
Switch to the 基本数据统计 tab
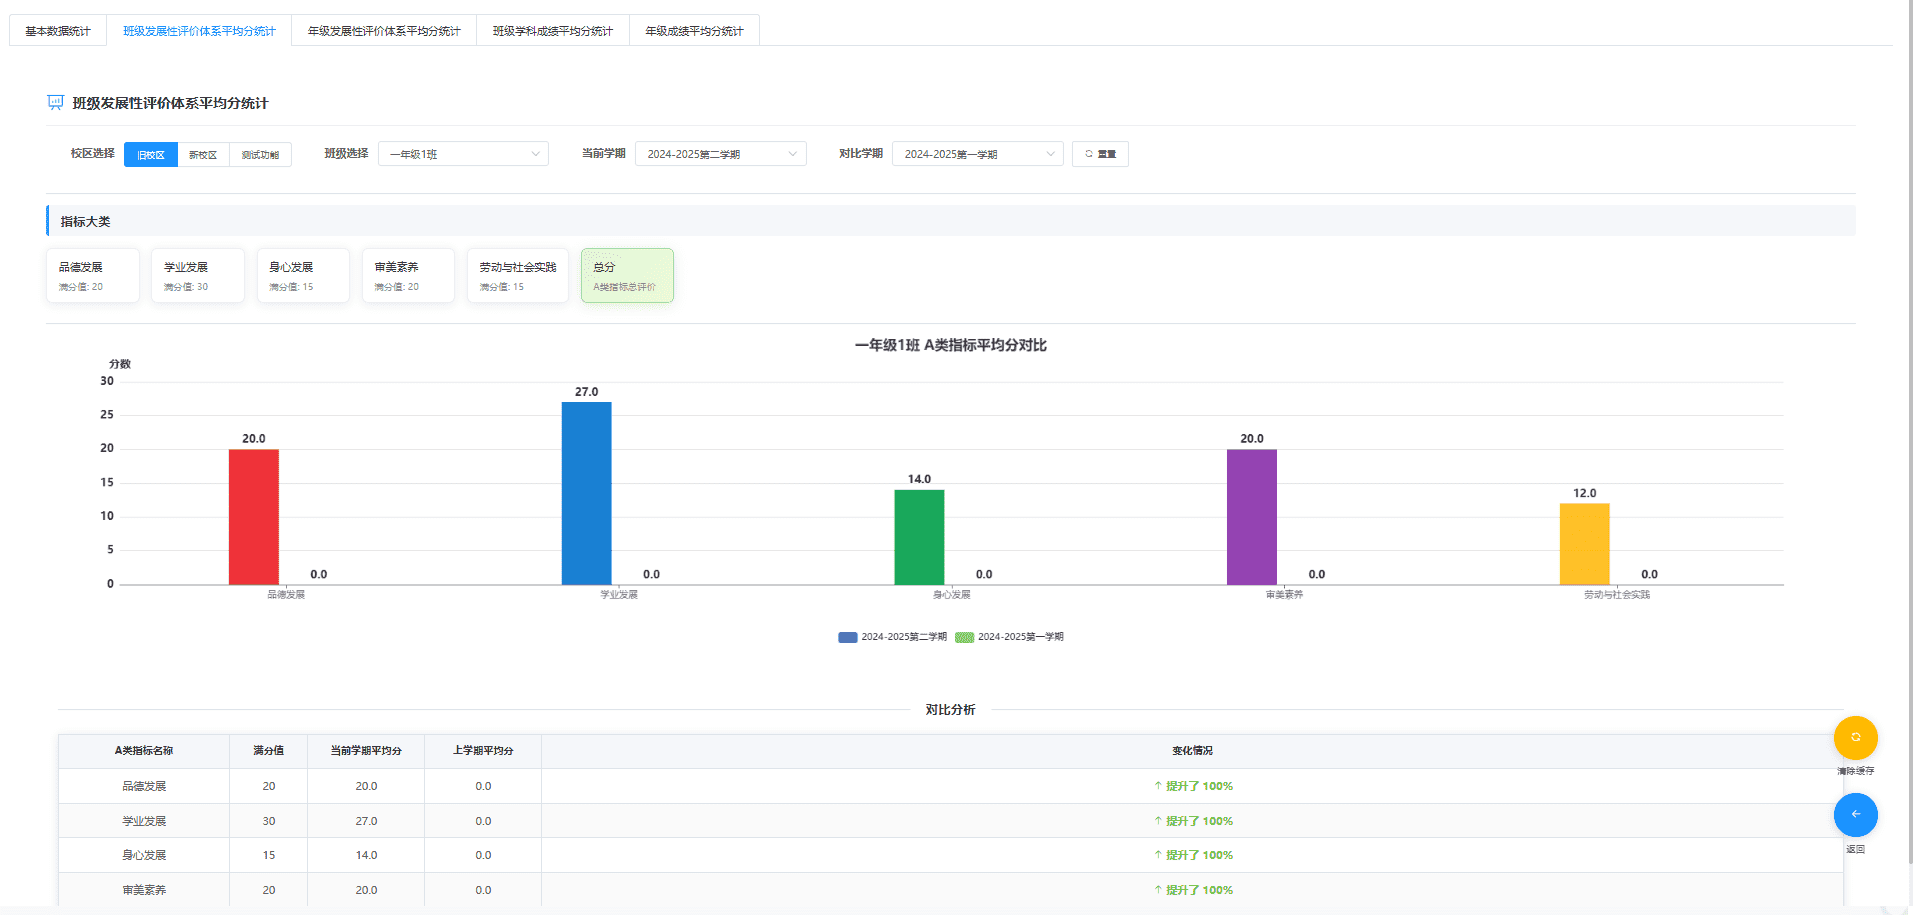[x=58, y=31]
